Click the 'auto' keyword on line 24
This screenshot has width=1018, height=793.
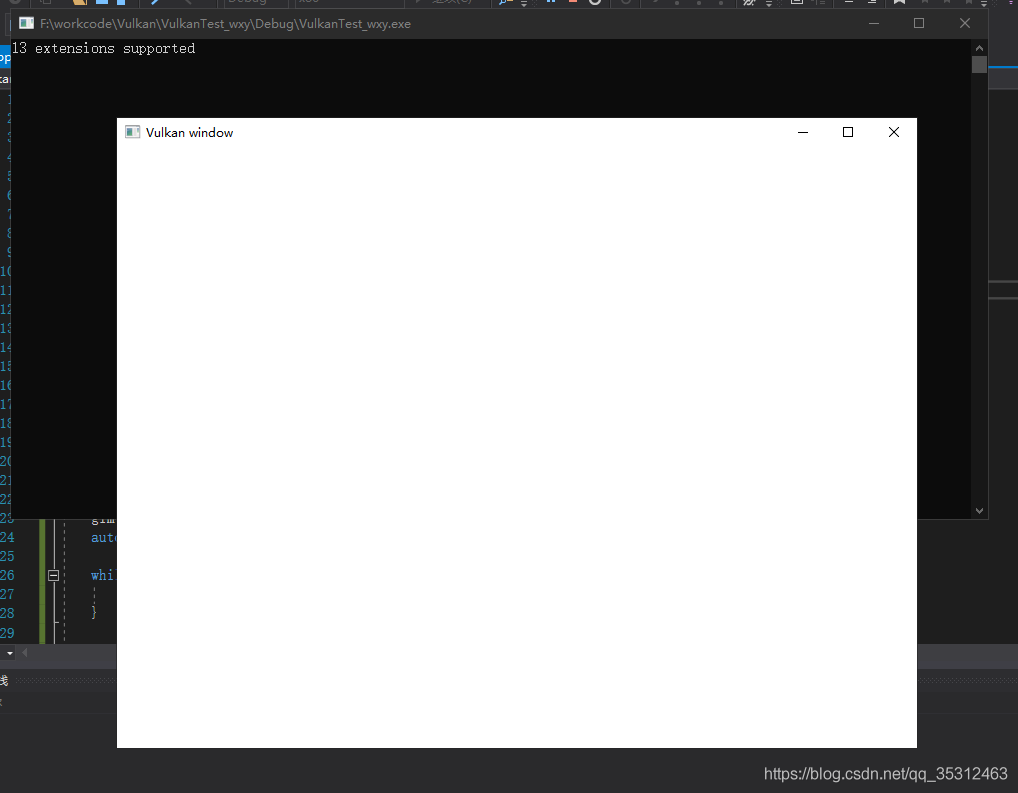point(104,537)
